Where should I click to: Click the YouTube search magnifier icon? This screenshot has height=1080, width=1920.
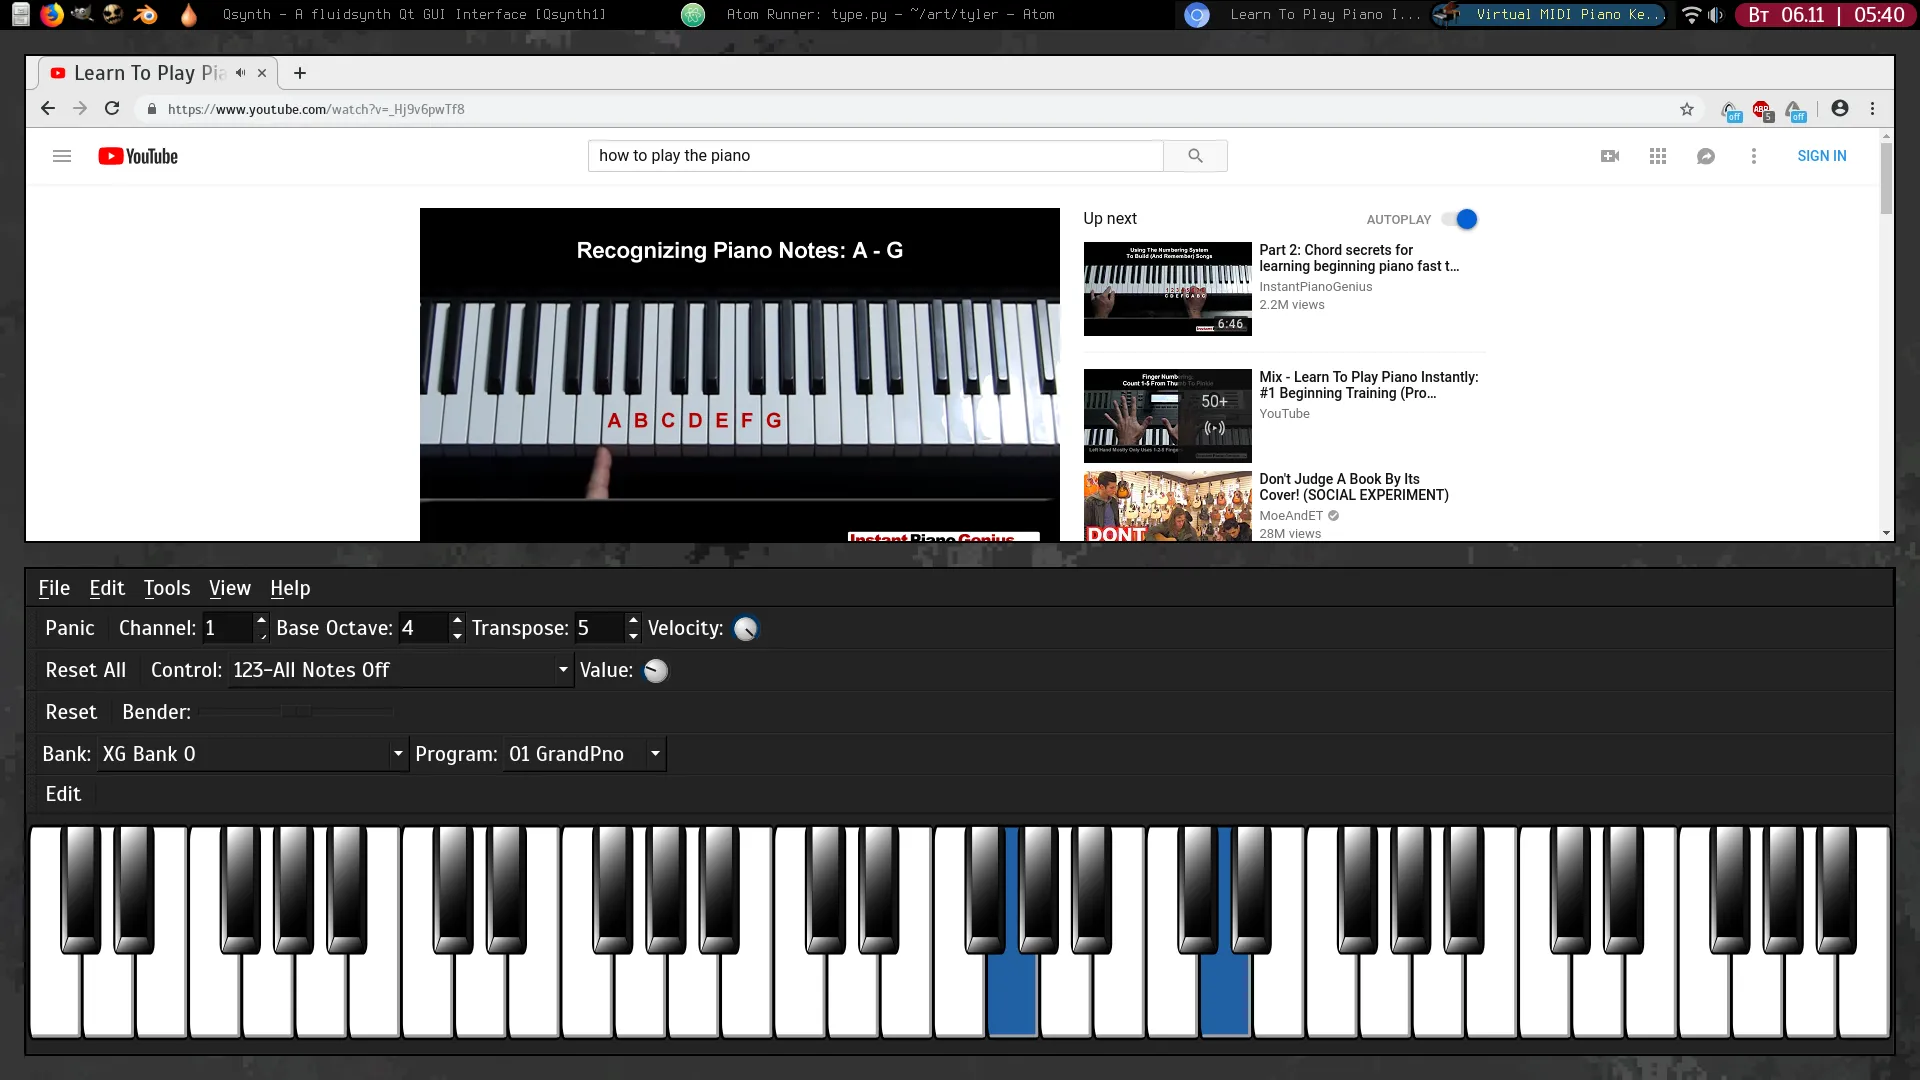[x=1195, y=156]
